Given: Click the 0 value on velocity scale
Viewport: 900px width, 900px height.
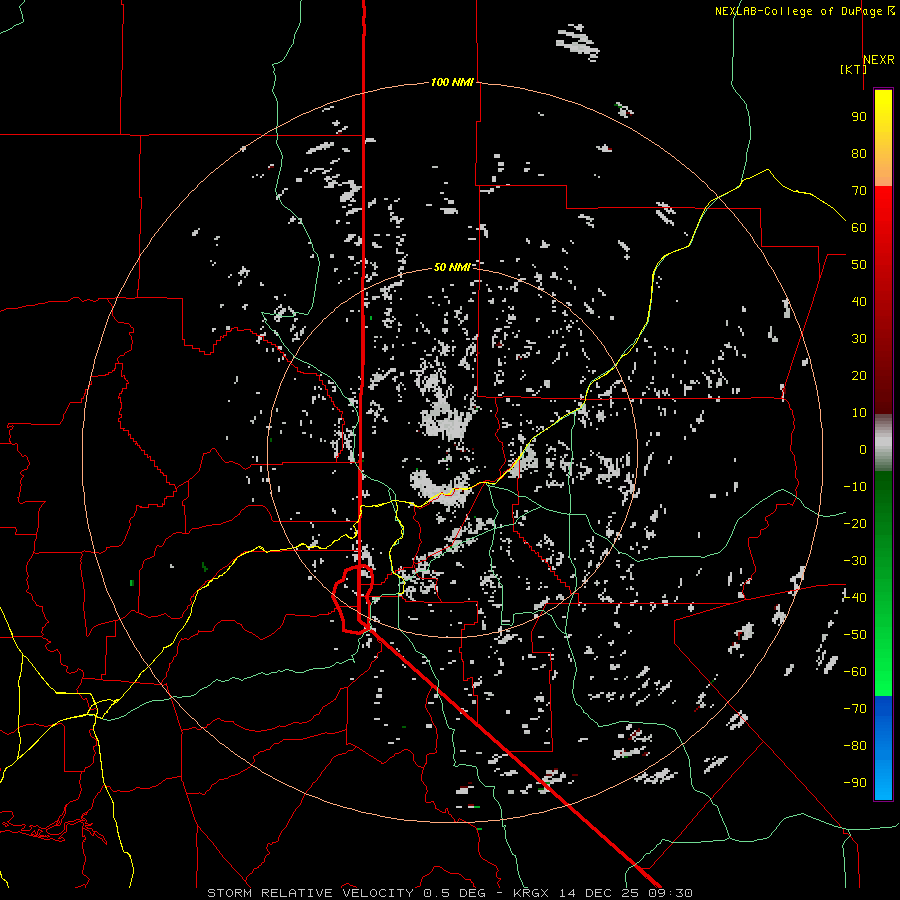Looking at the screenshot, I should point(863,450).
